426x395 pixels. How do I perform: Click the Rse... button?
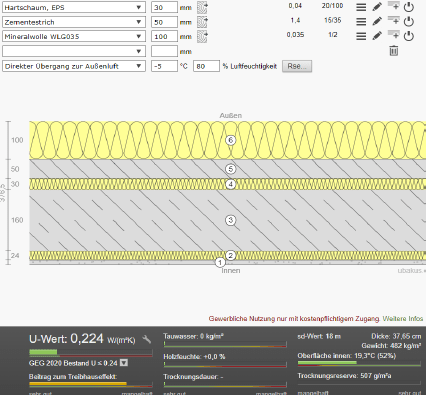point(297,66)
